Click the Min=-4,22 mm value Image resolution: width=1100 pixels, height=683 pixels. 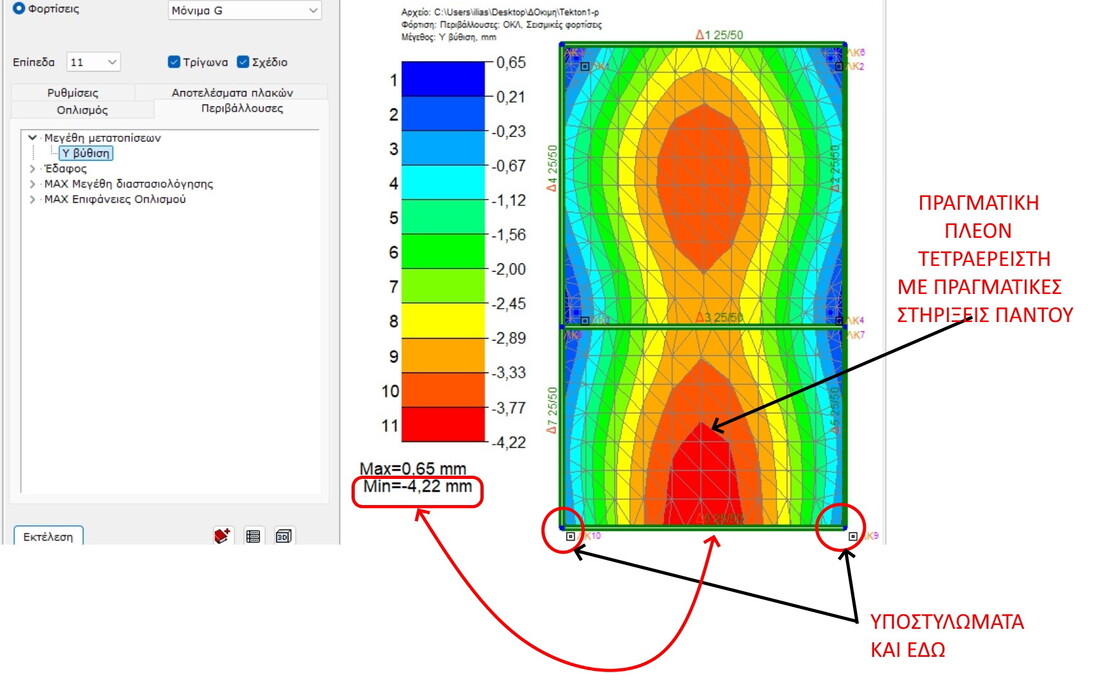[417, 486]
